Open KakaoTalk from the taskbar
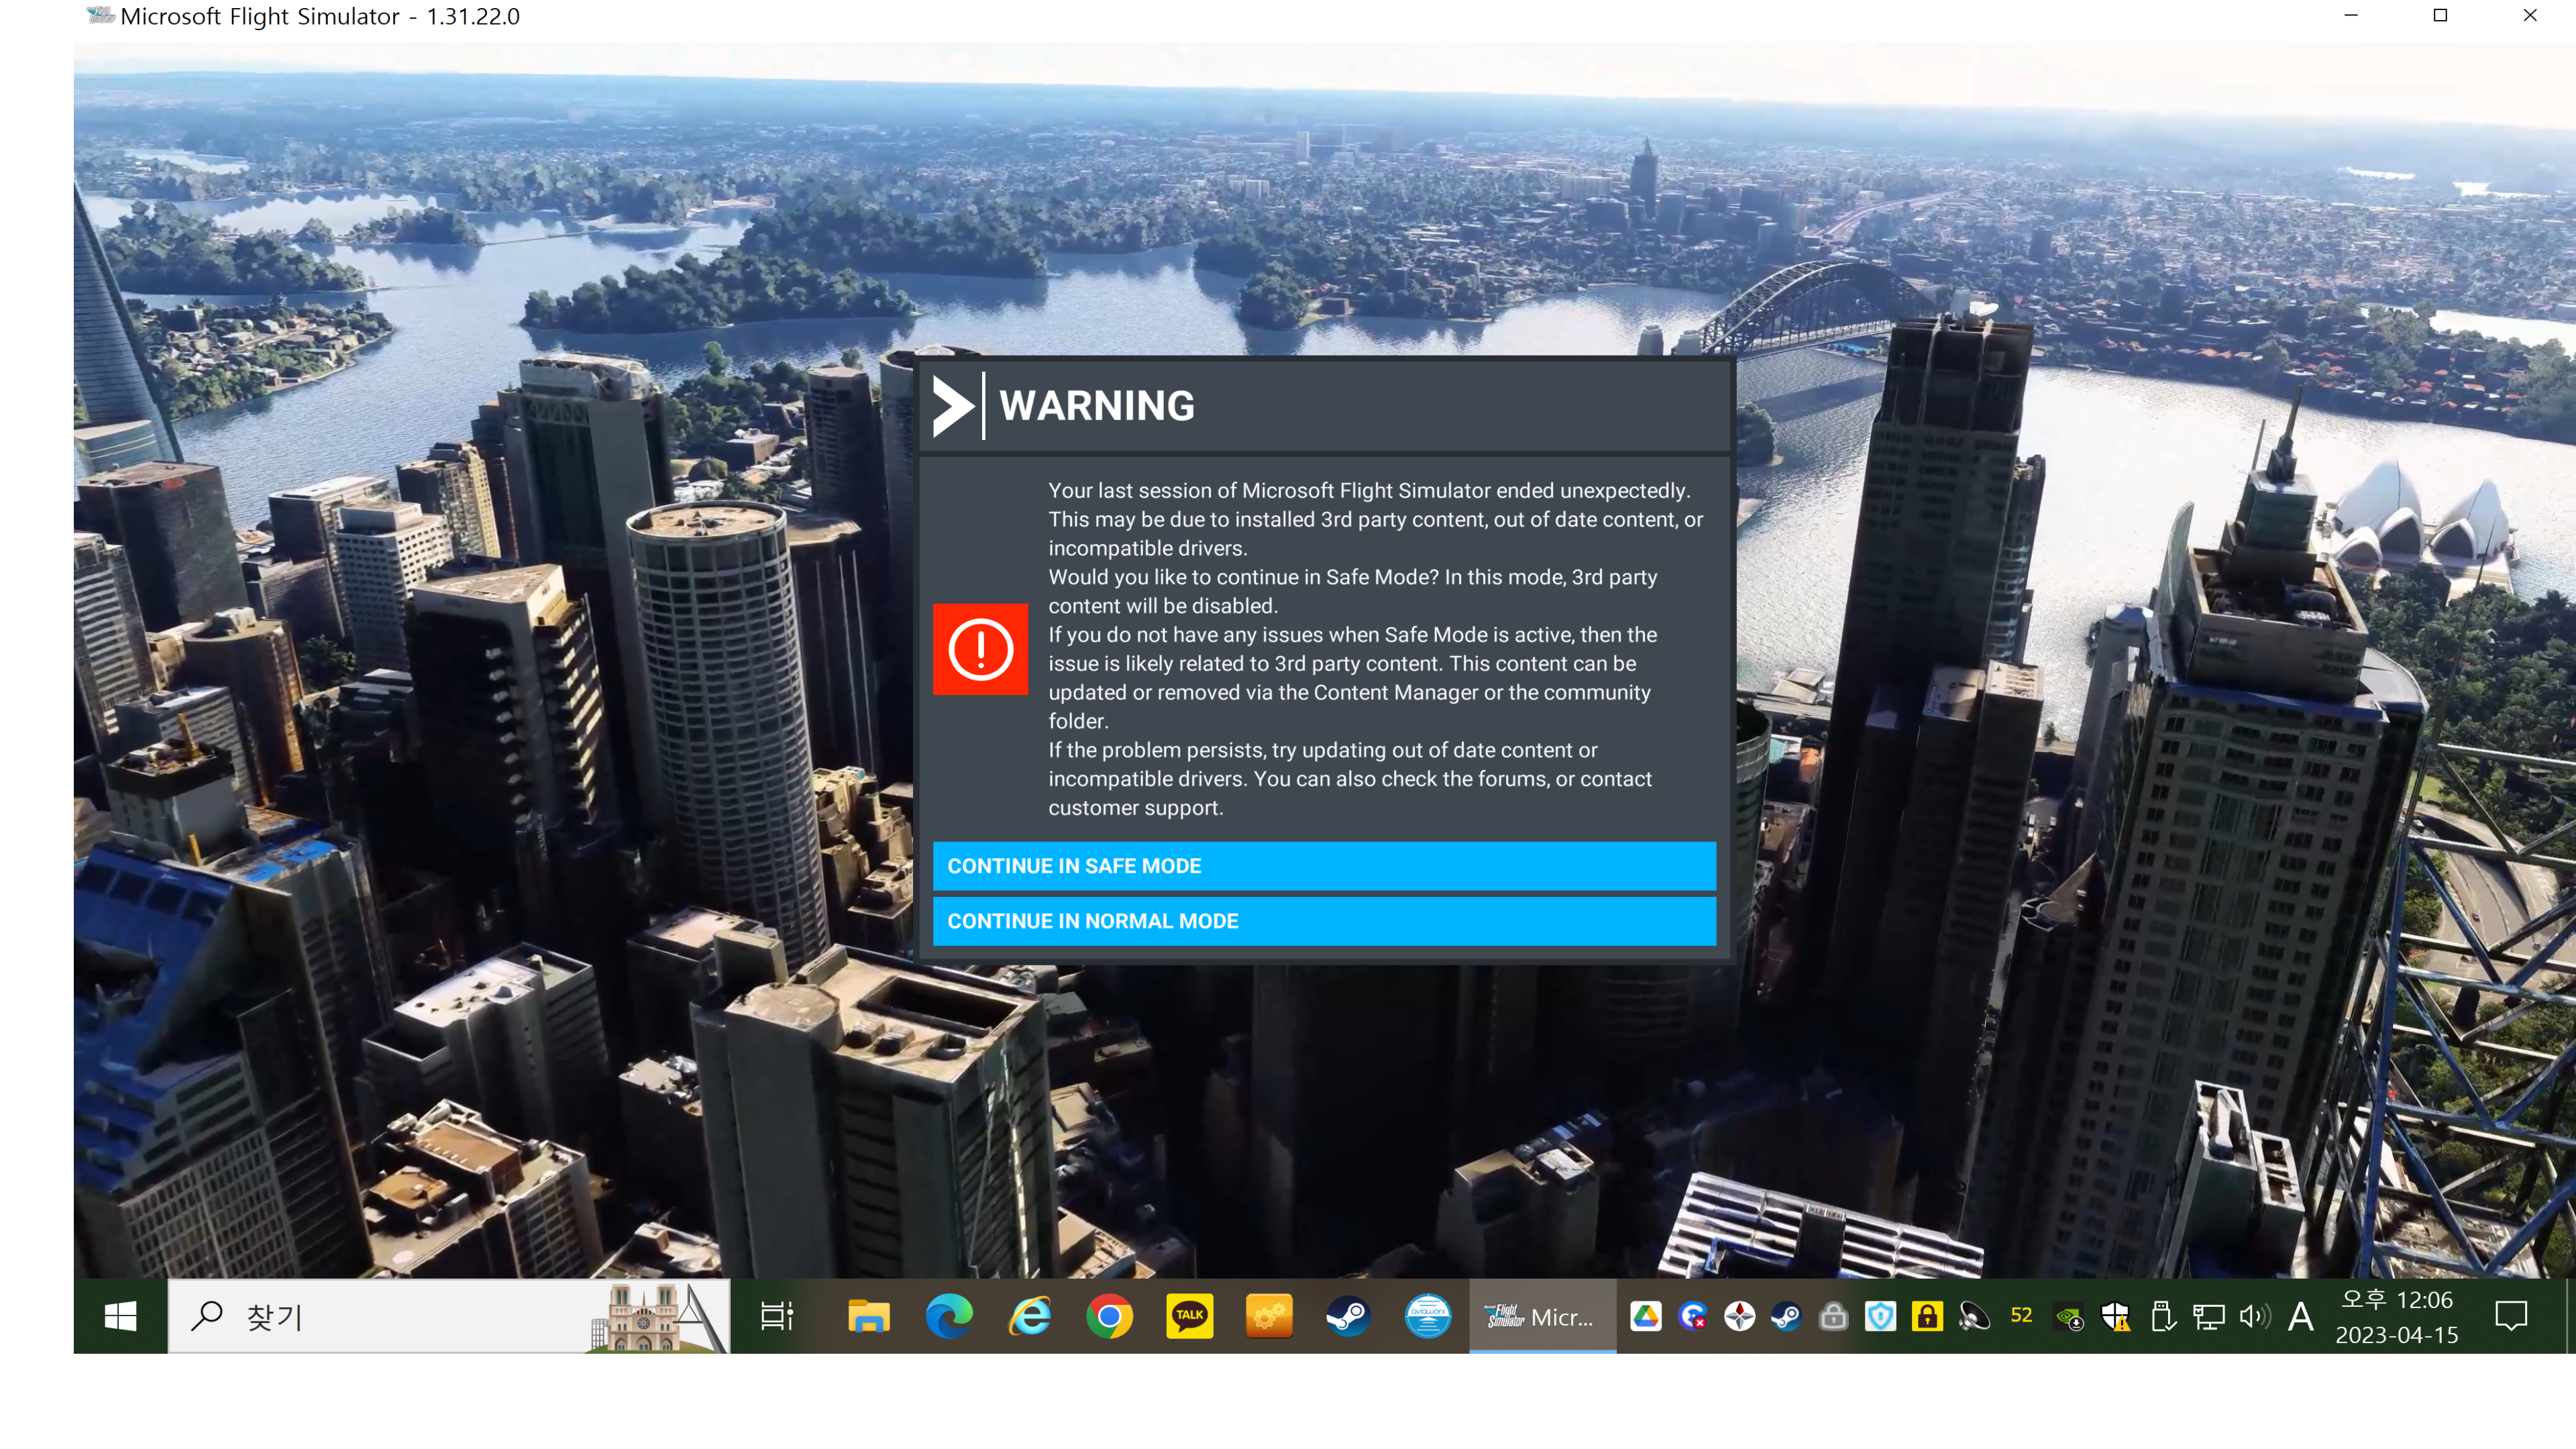 point(1189,1316)
